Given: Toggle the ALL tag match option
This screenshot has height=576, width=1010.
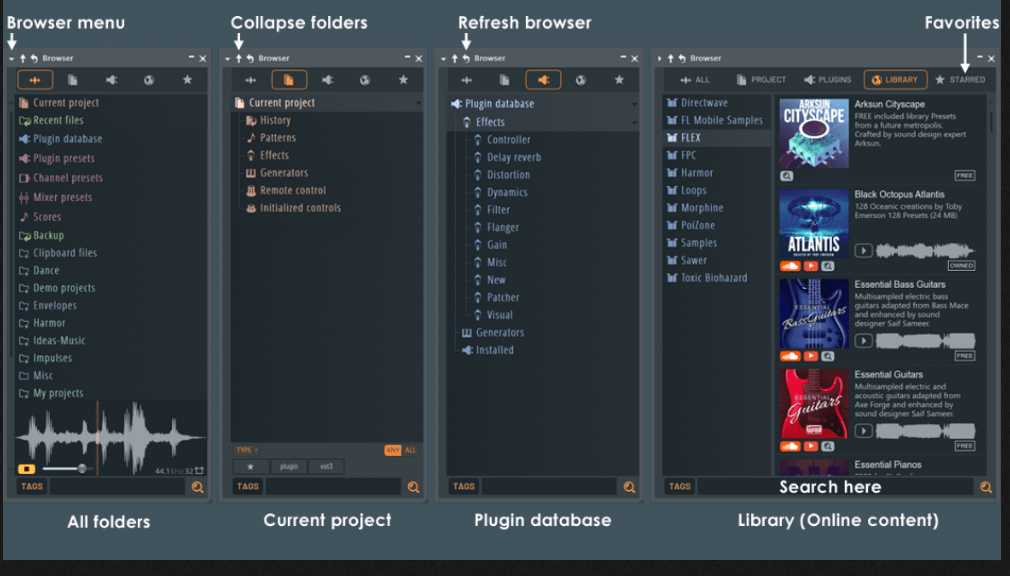Looking at the screenshot, I should click(x=410, y=450).
